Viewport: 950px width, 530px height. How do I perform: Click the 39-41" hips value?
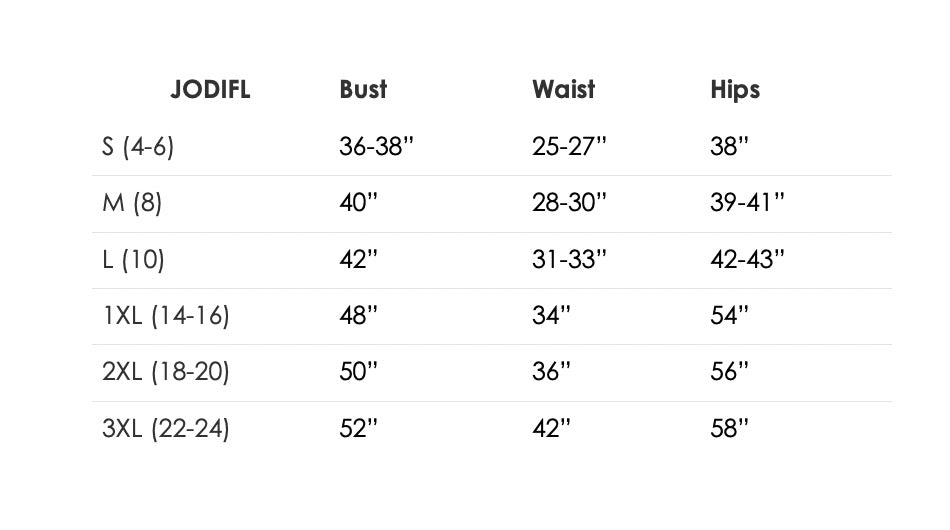tap(747, 202)
